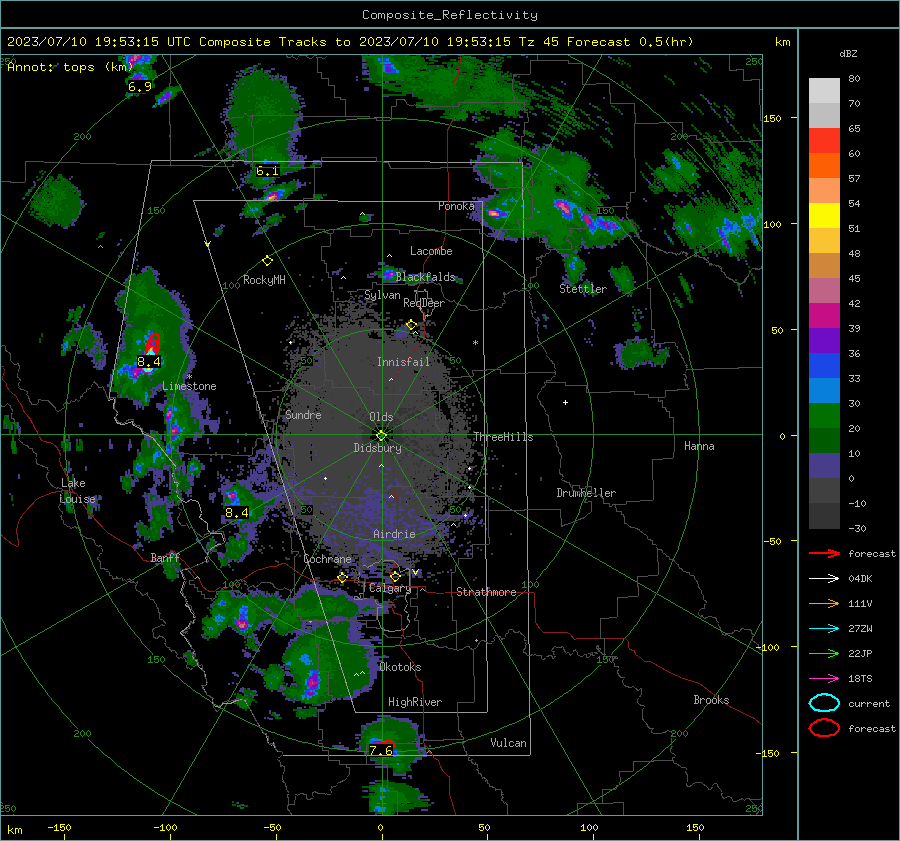Click yellow diamond marker directly above Calgary label
This screenshot has height=841, width=900.
(x=395, y=577)
